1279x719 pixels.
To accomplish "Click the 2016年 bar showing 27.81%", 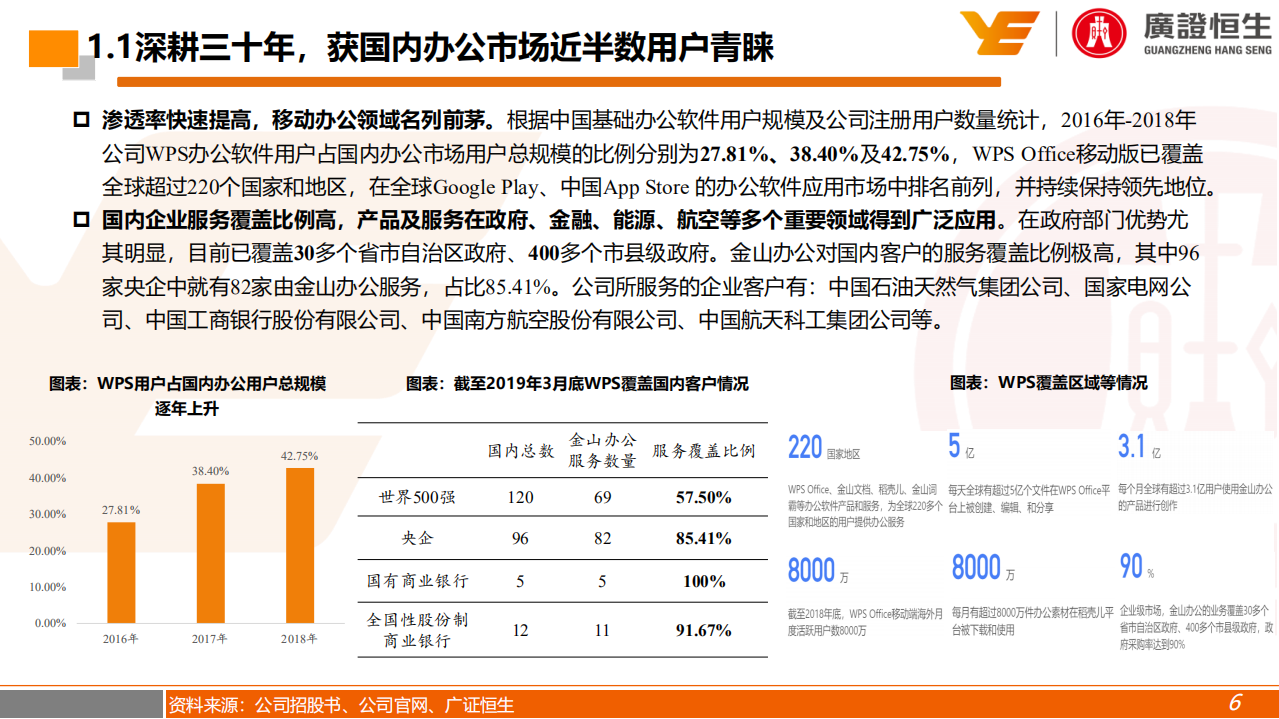I will [122, 573].
